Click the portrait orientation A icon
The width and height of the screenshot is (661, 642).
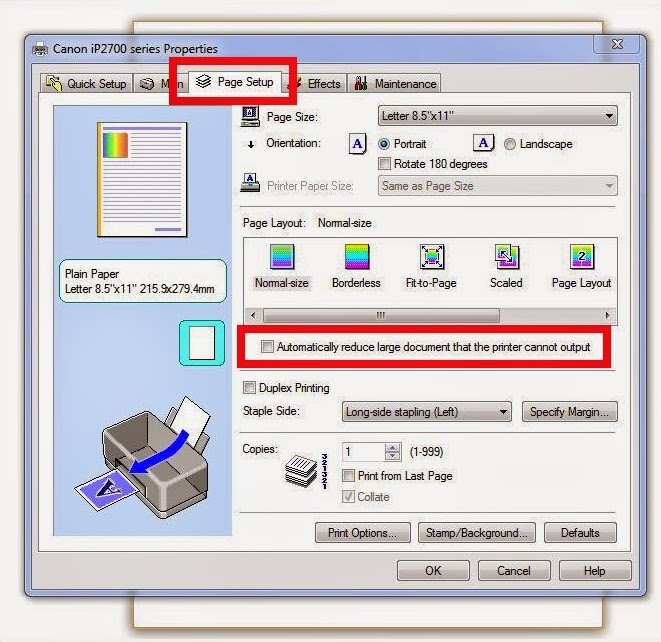coord(357,144)
